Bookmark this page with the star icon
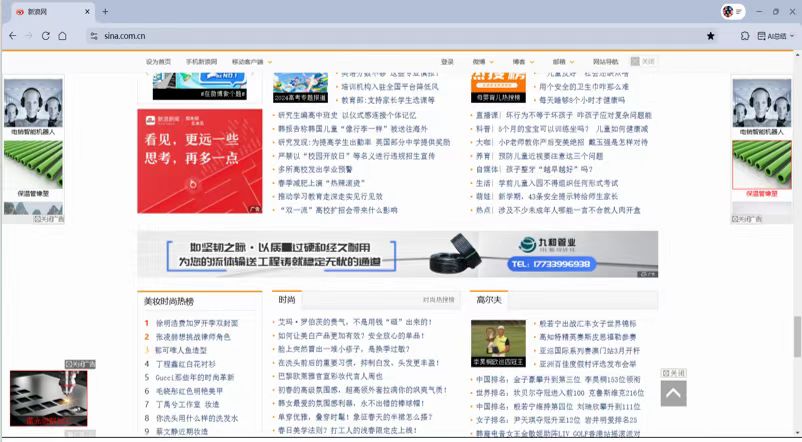802x442 pixels. [x=710, y=36]
